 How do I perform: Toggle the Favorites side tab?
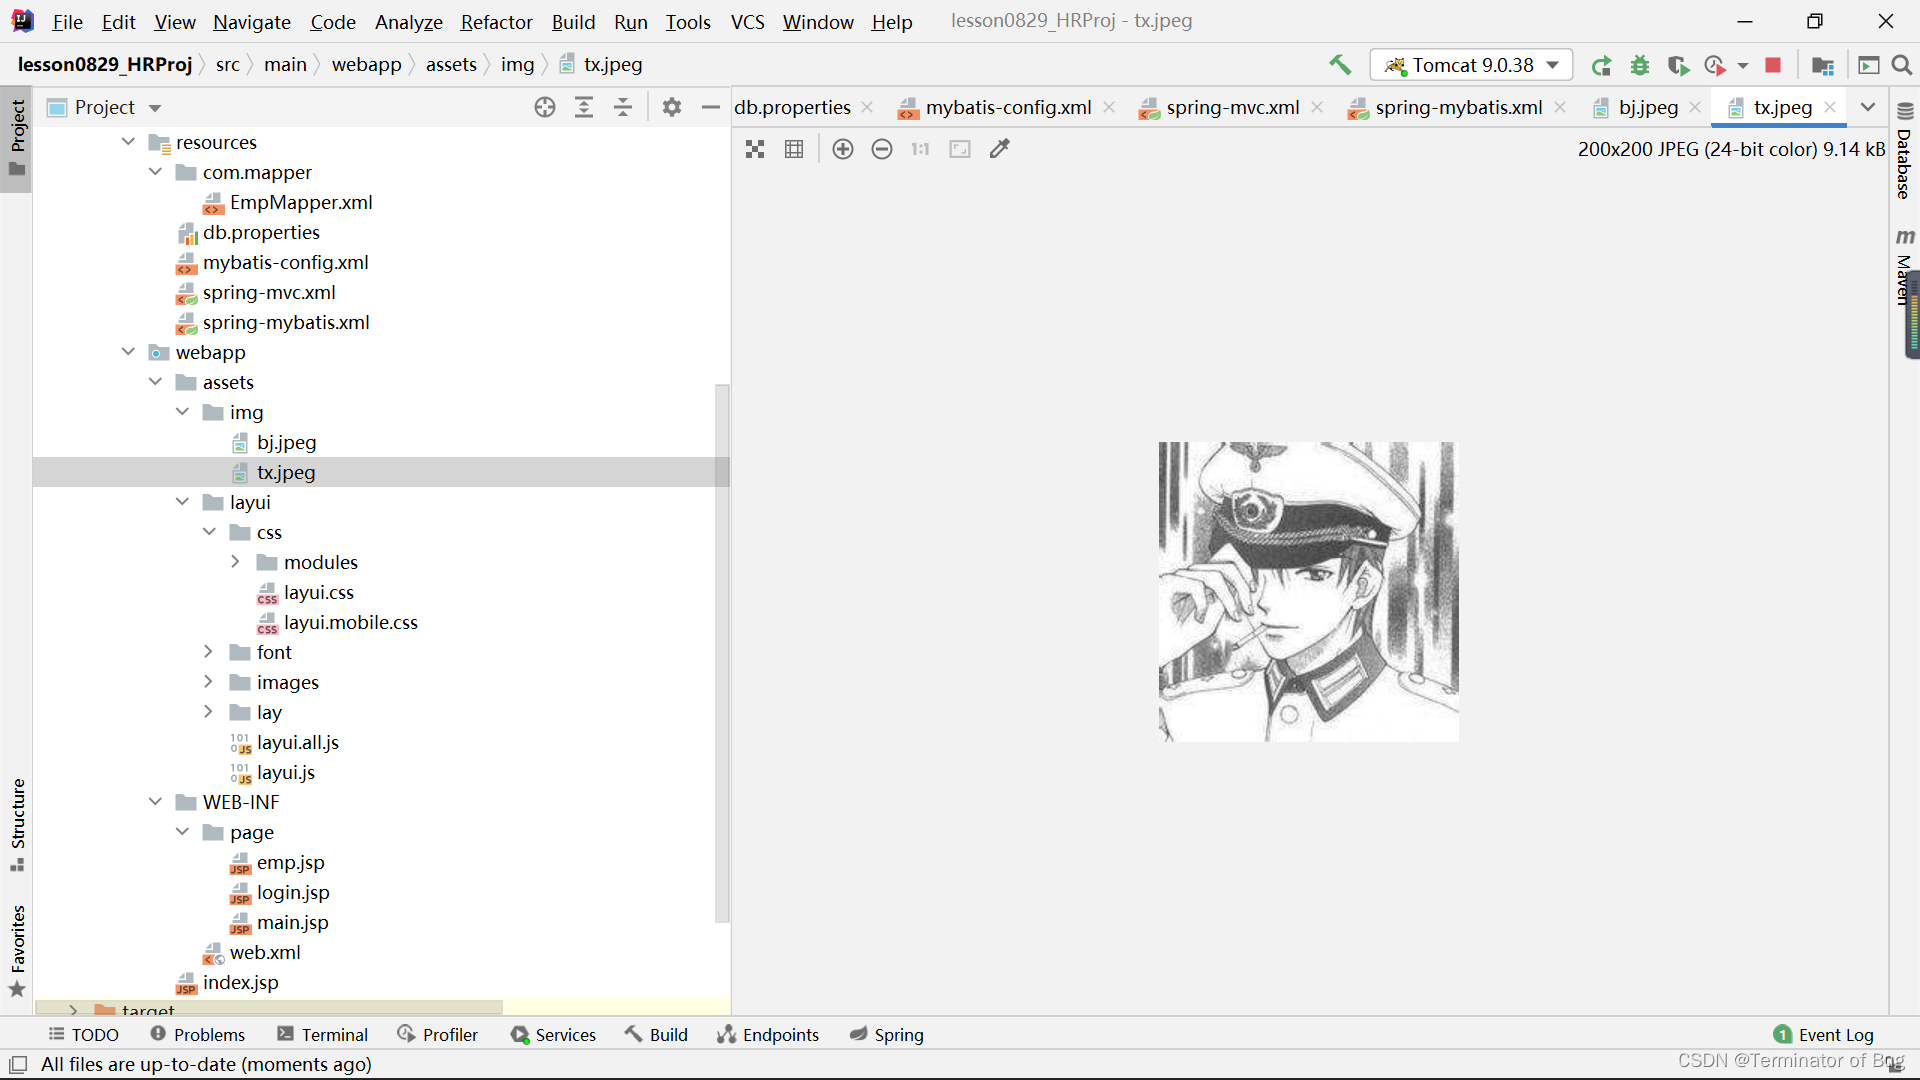click(x=17, y=950)
